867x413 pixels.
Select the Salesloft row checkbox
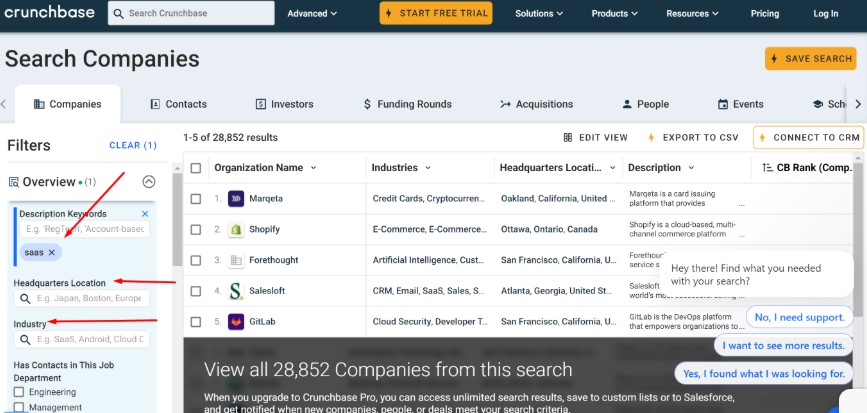196,291
